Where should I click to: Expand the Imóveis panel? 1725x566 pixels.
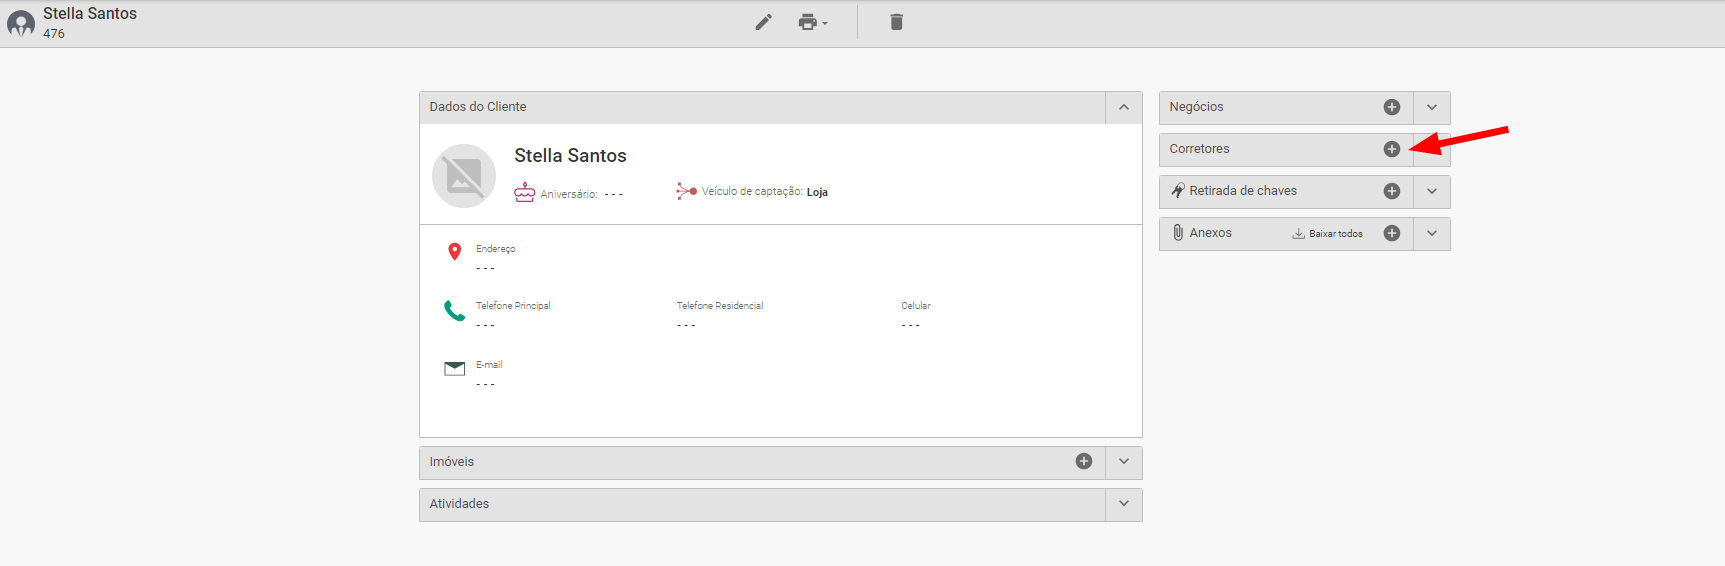pyautogui.click(x=1123, y=461)
